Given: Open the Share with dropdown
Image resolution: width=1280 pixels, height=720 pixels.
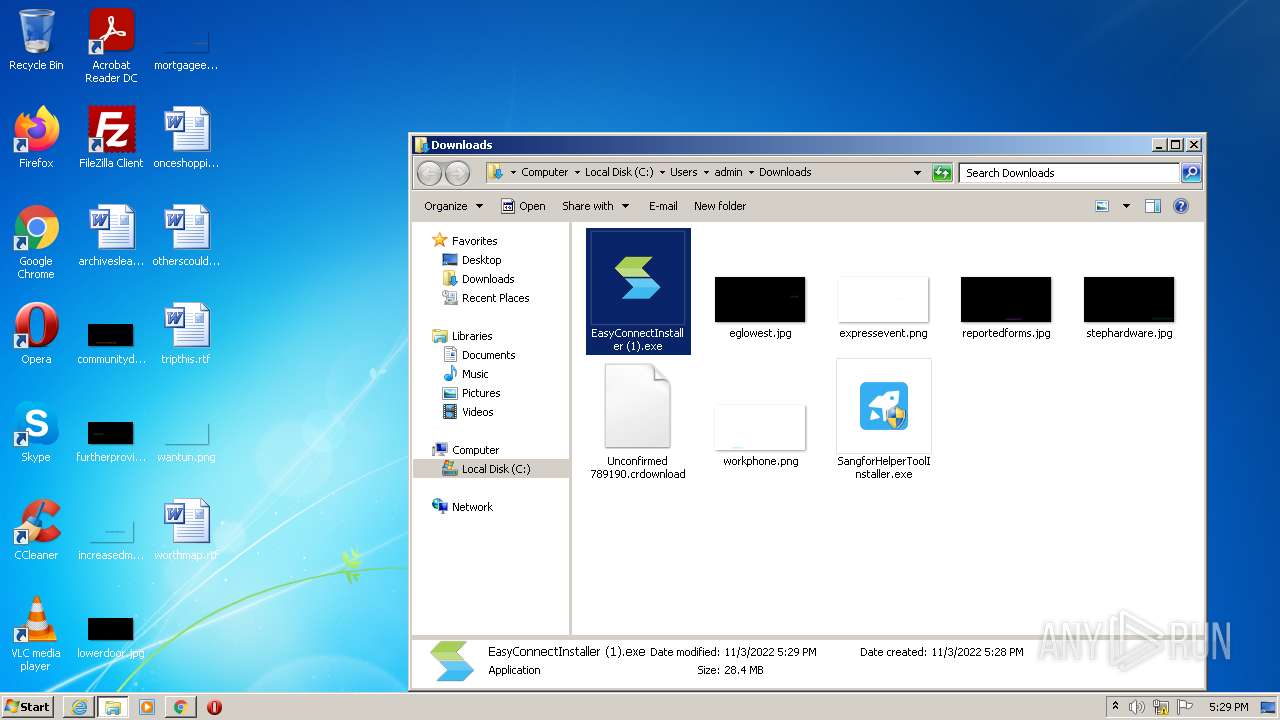Looking at the screenshot, I should coord(596,206).
